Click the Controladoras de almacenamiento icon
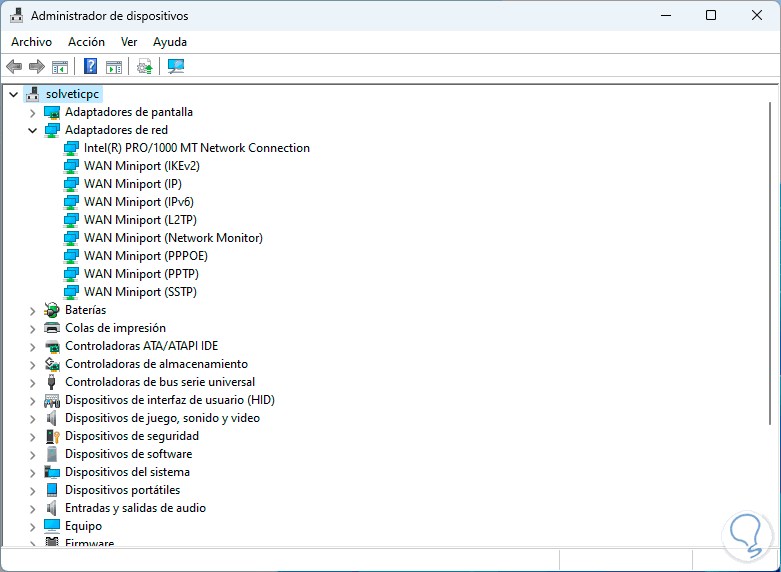 52,364
